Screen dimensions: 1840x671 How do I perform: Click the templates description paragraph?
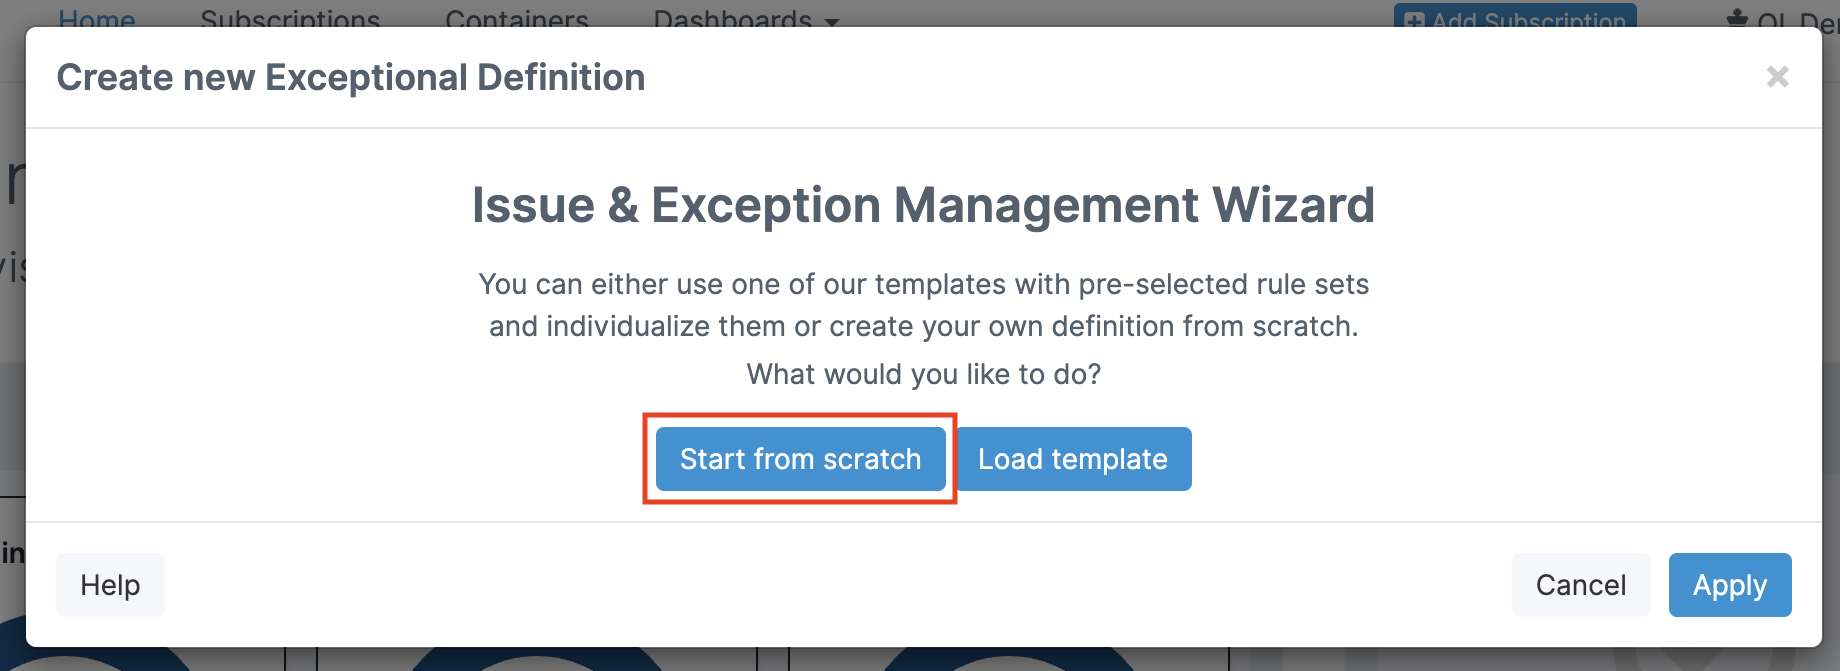click(x=923, y=305)
